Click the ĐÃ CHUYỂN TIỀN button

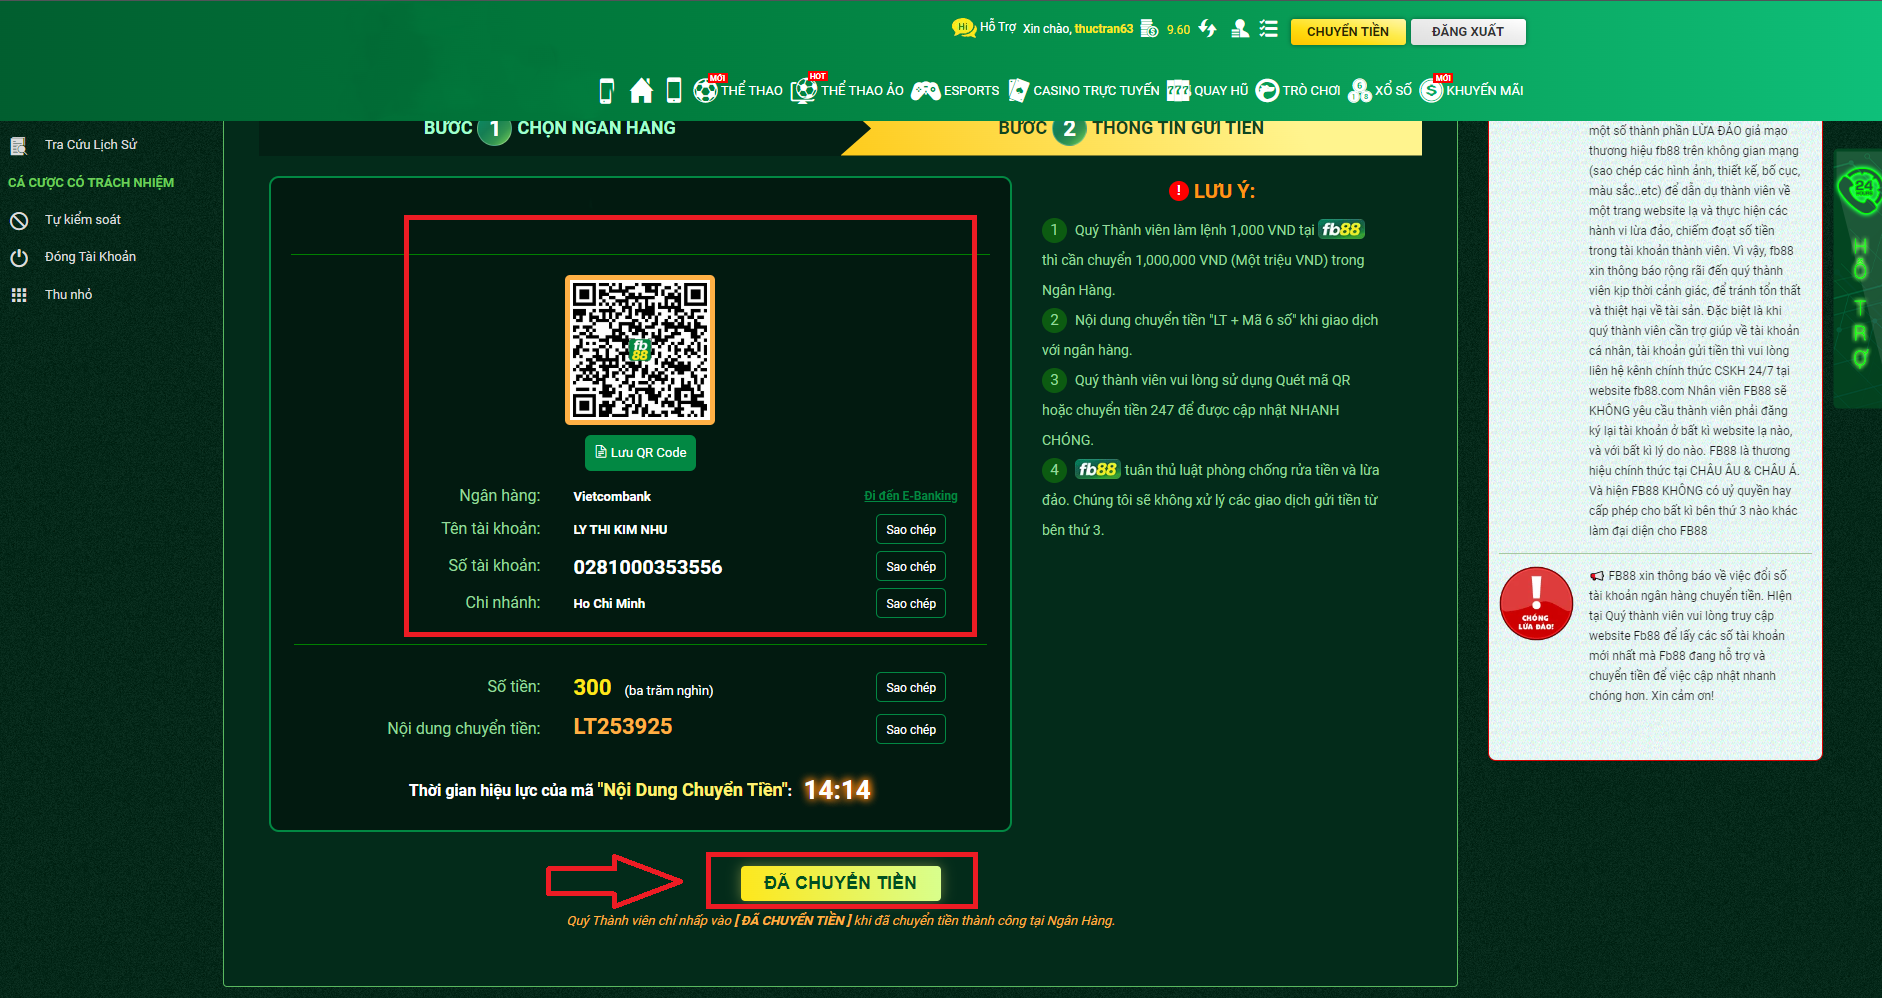tap(841, 882)
